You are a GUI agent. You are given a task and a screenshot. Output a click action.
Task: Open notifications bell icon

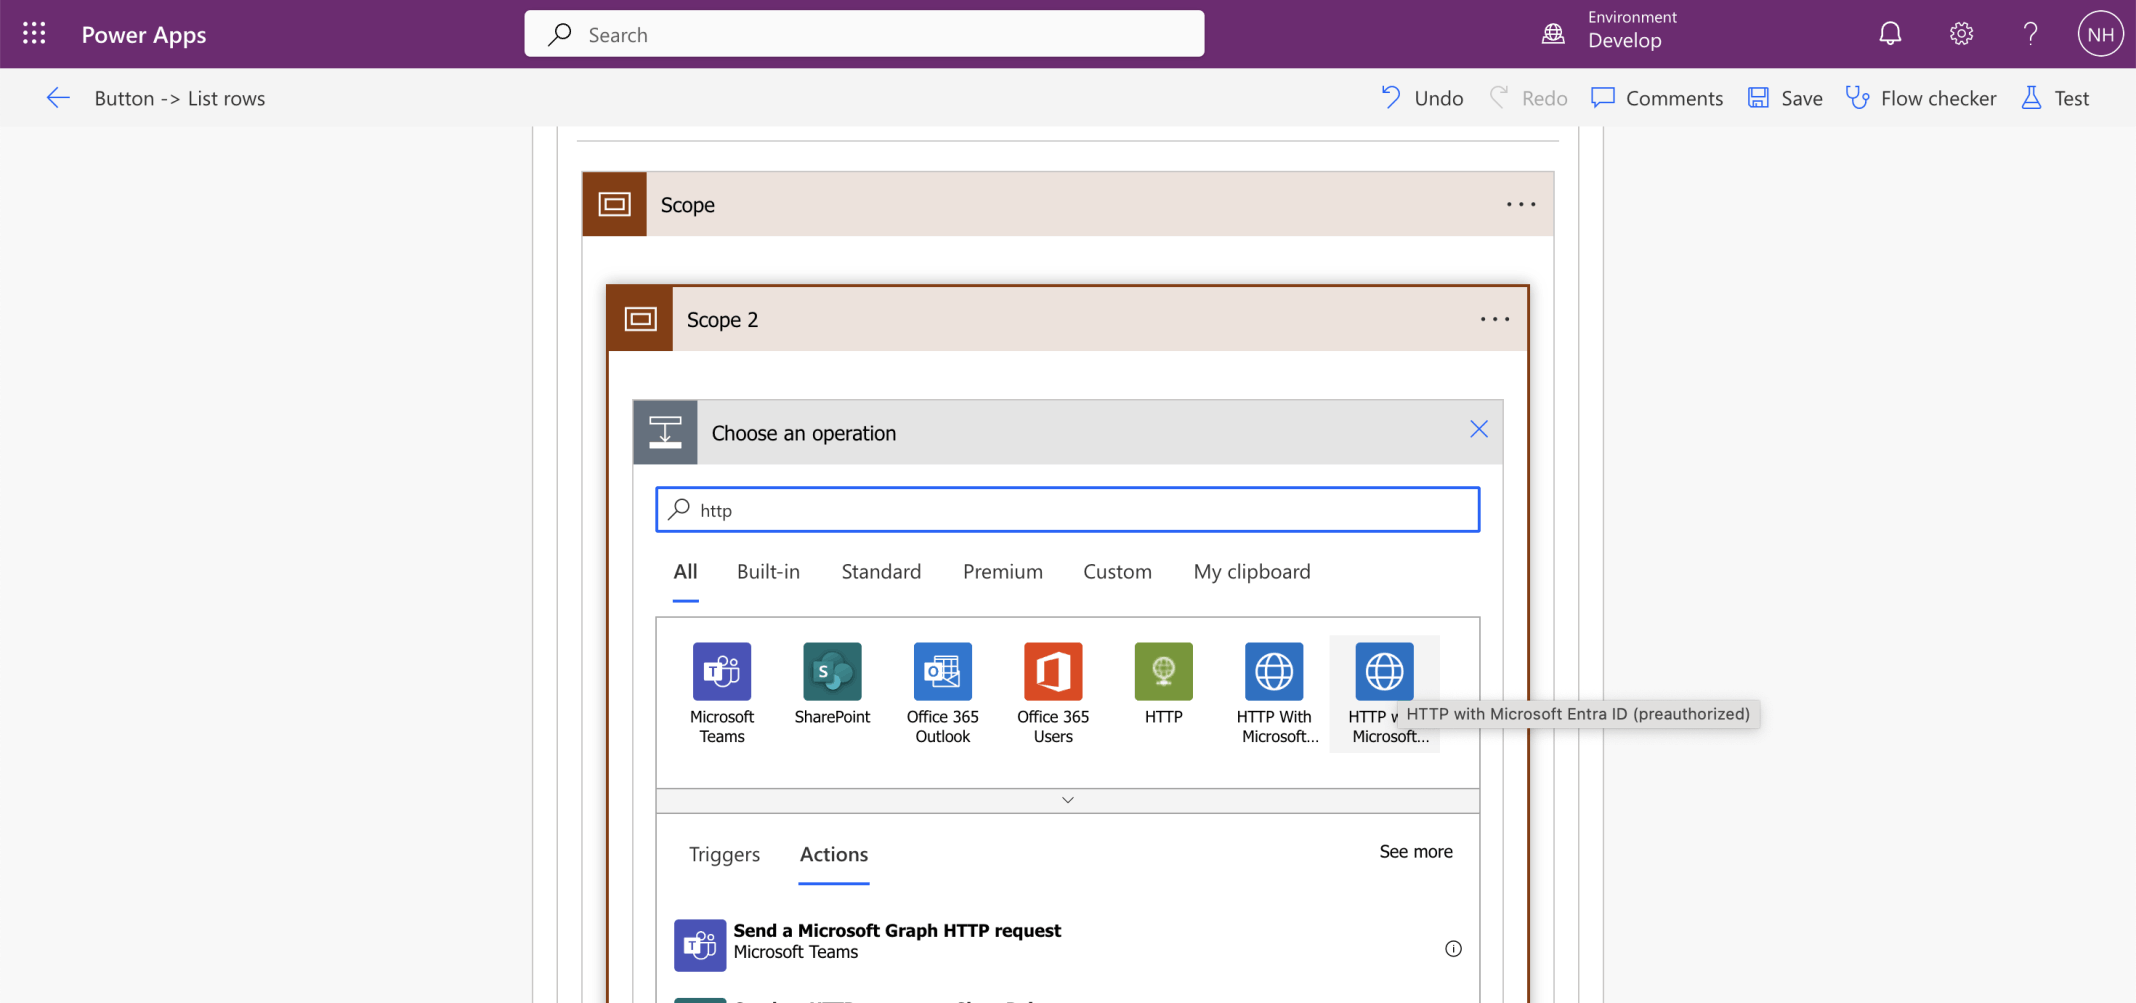[x=1889, y=34]
